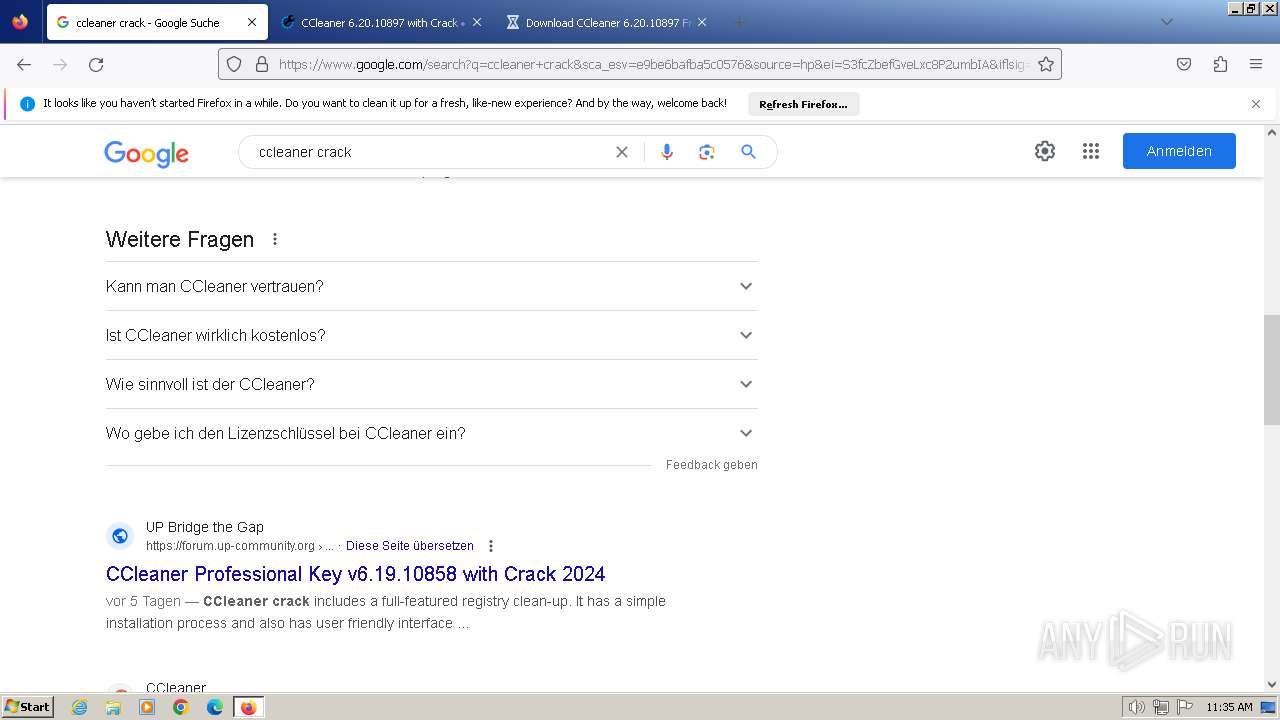Open a new tab with plus button
The image size is (1280, 720).
pos(739,22)
